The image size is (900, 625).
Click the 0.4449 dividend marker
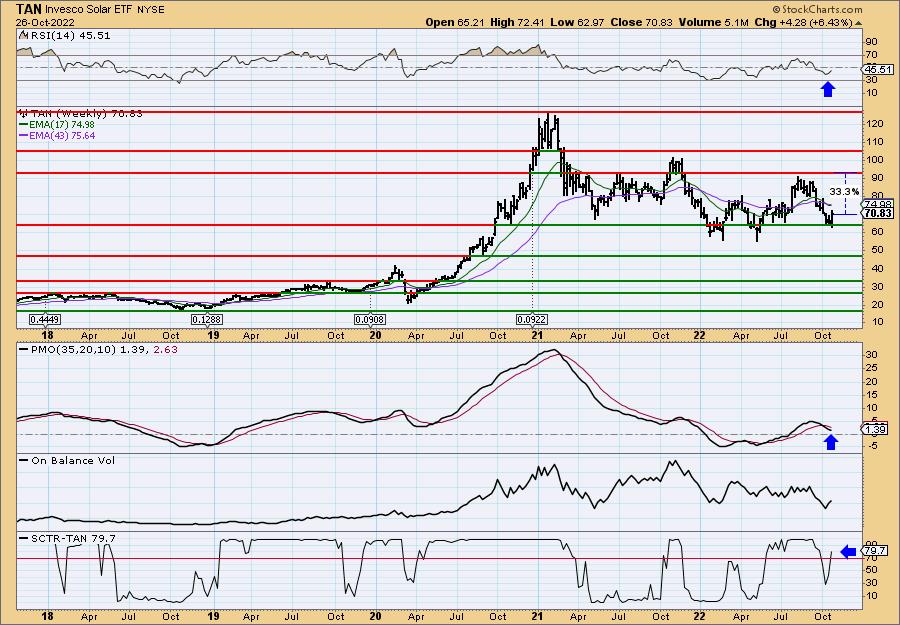[x=45, y=319]
